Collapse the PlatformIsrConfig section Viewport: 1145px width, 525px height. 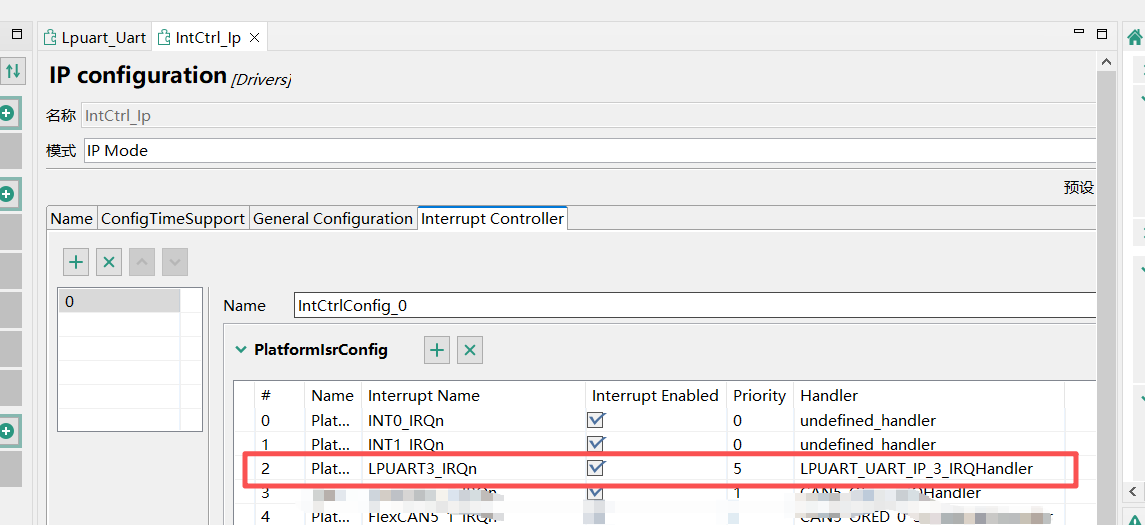pyautogui.click(x=240, y=350)
